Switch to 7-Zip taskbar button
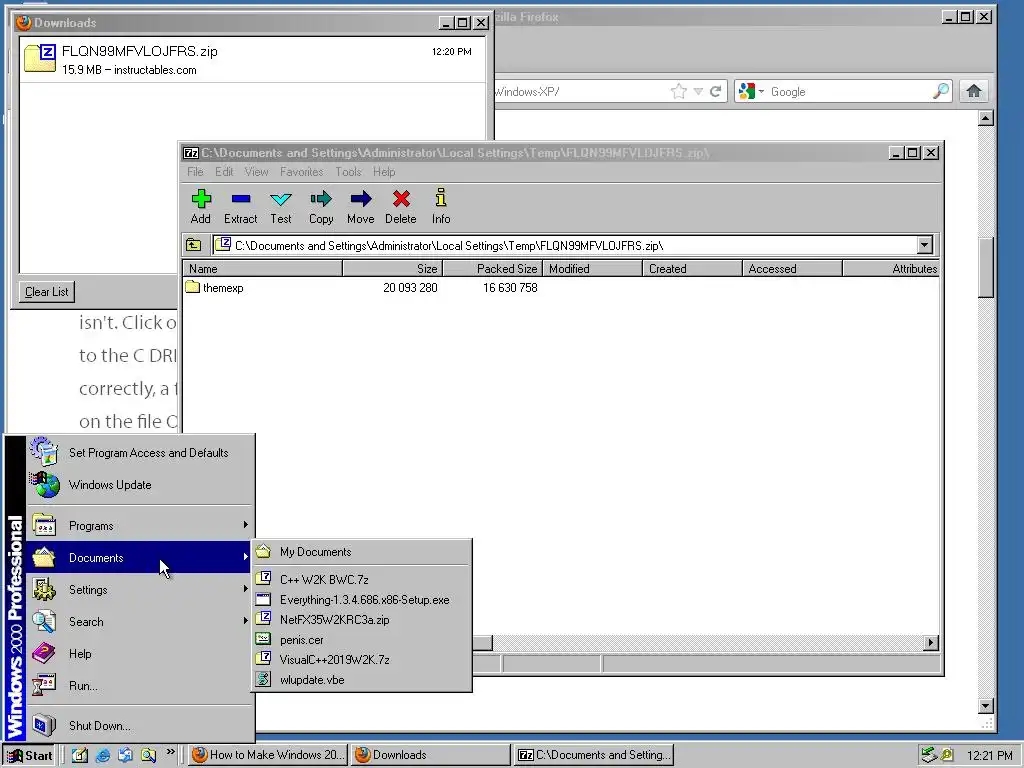Screen dimensions: 1024x768 pyautogui.click(x=593, y=755)
